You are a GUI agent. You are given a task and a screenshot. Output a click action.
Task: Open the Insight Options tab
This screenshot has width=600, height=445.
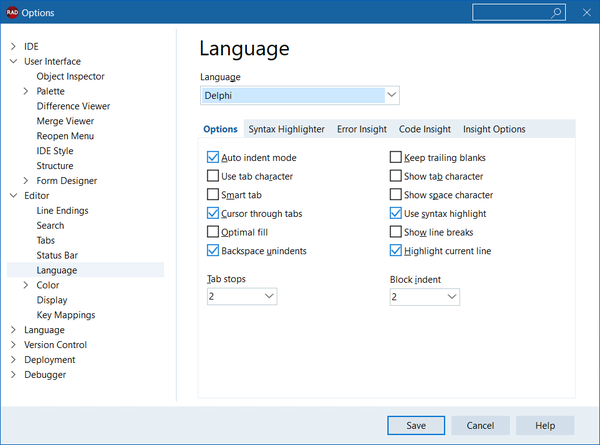pos(494,129)
